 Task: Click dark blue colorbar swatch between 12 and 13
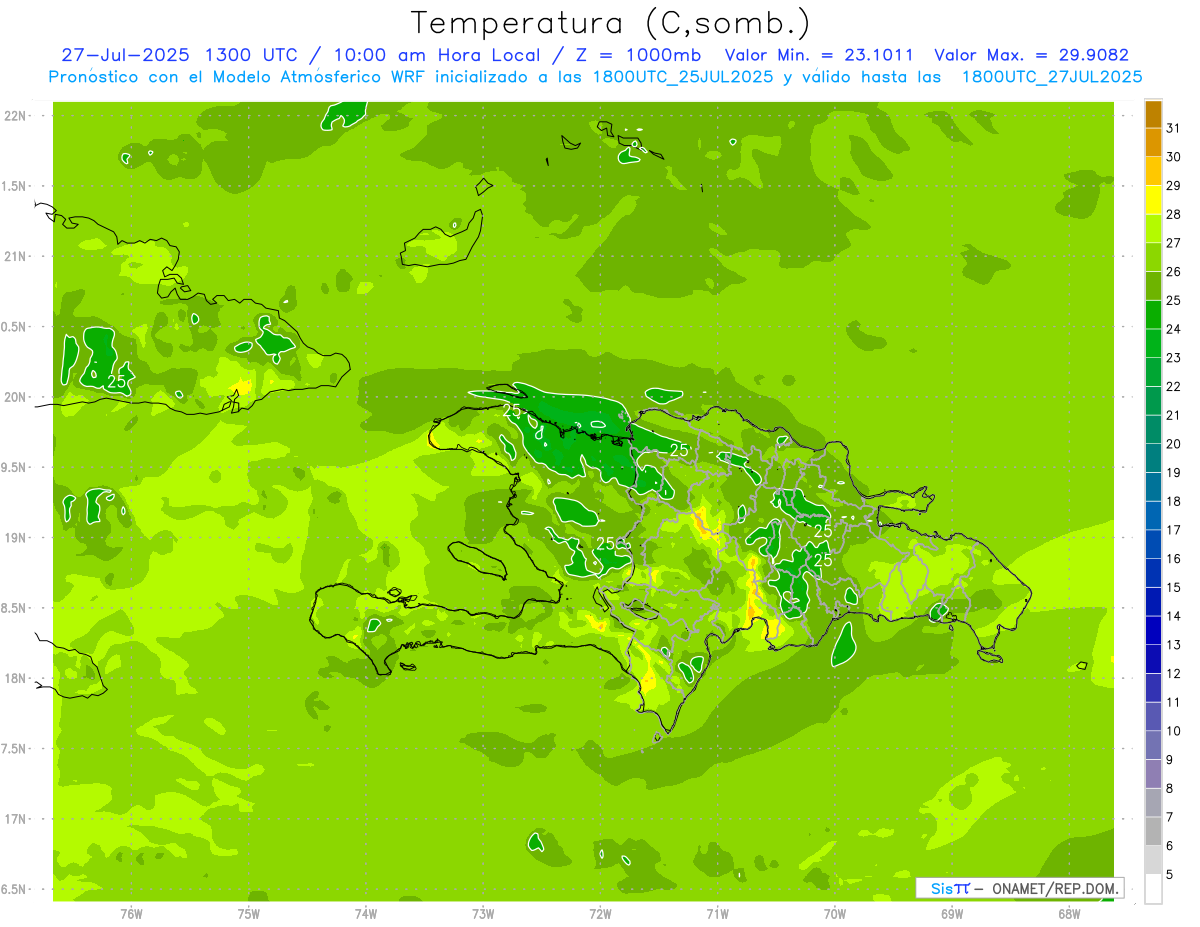(x=1153, y=660)
